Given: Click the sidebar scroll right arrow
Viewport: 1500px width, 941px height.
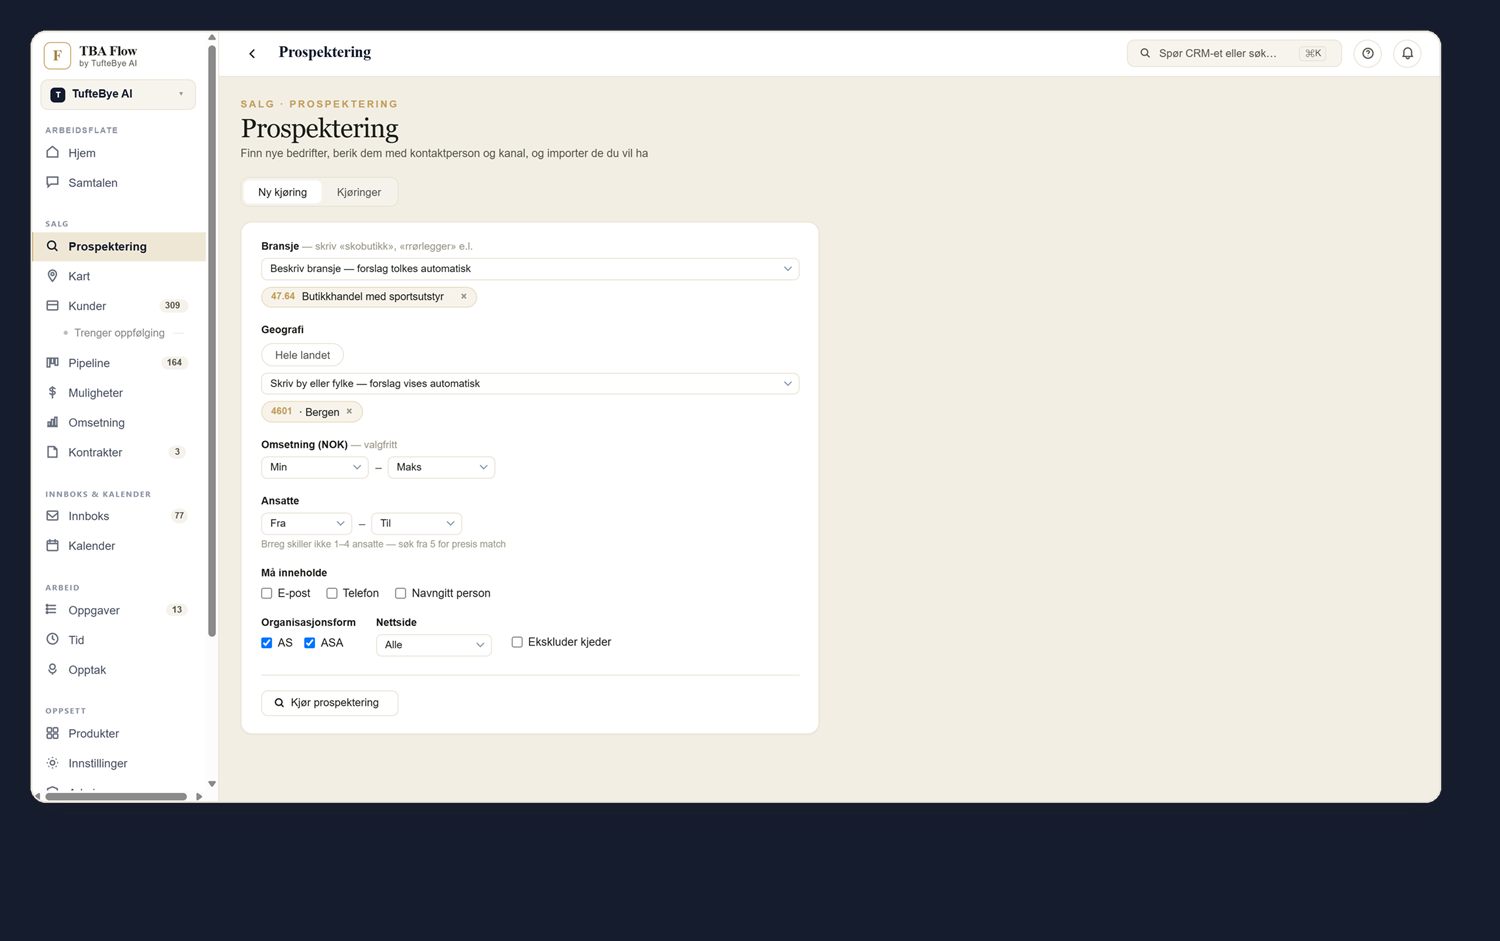Looking at the screenshot, I should coord(199,797).
